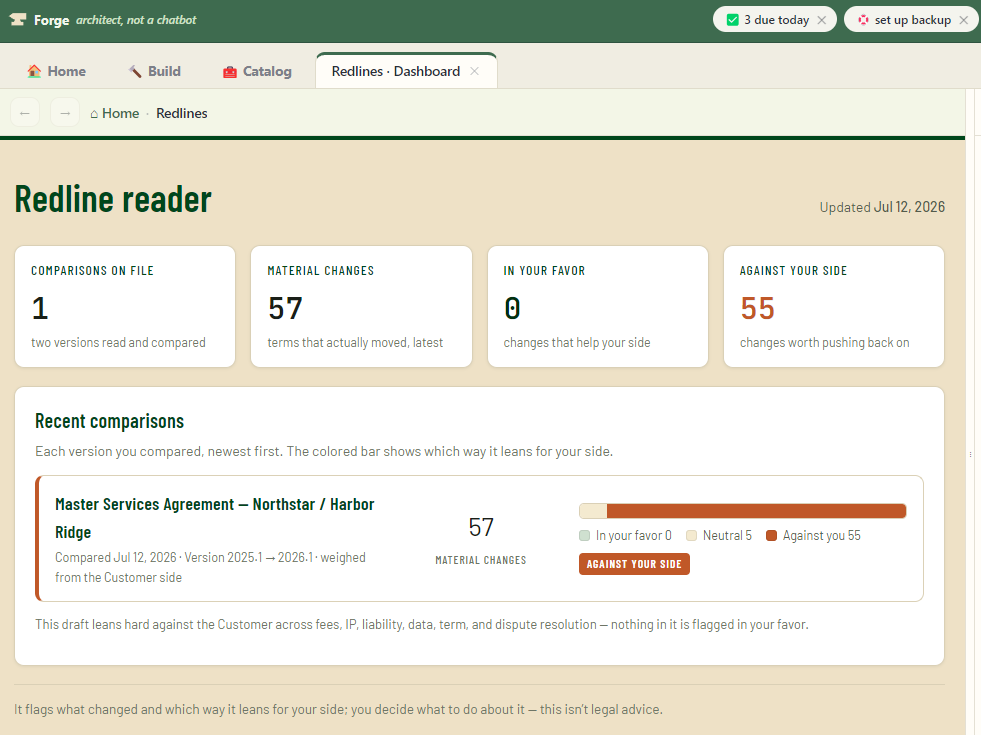Click the Neutral 5 legend swatch
This screenshot has width=981, height=735.
tap(691, 535)
